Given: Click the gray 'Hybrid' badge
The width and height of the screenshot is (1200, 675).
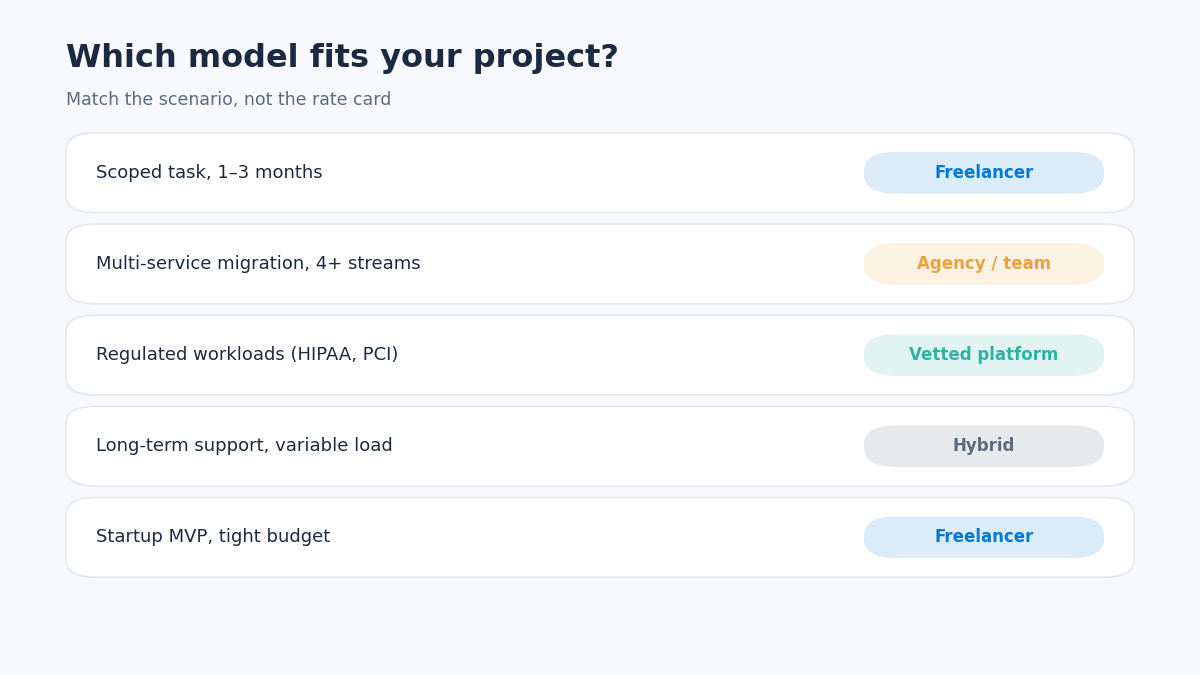Looking at the screenshot, I should point(984,446).
